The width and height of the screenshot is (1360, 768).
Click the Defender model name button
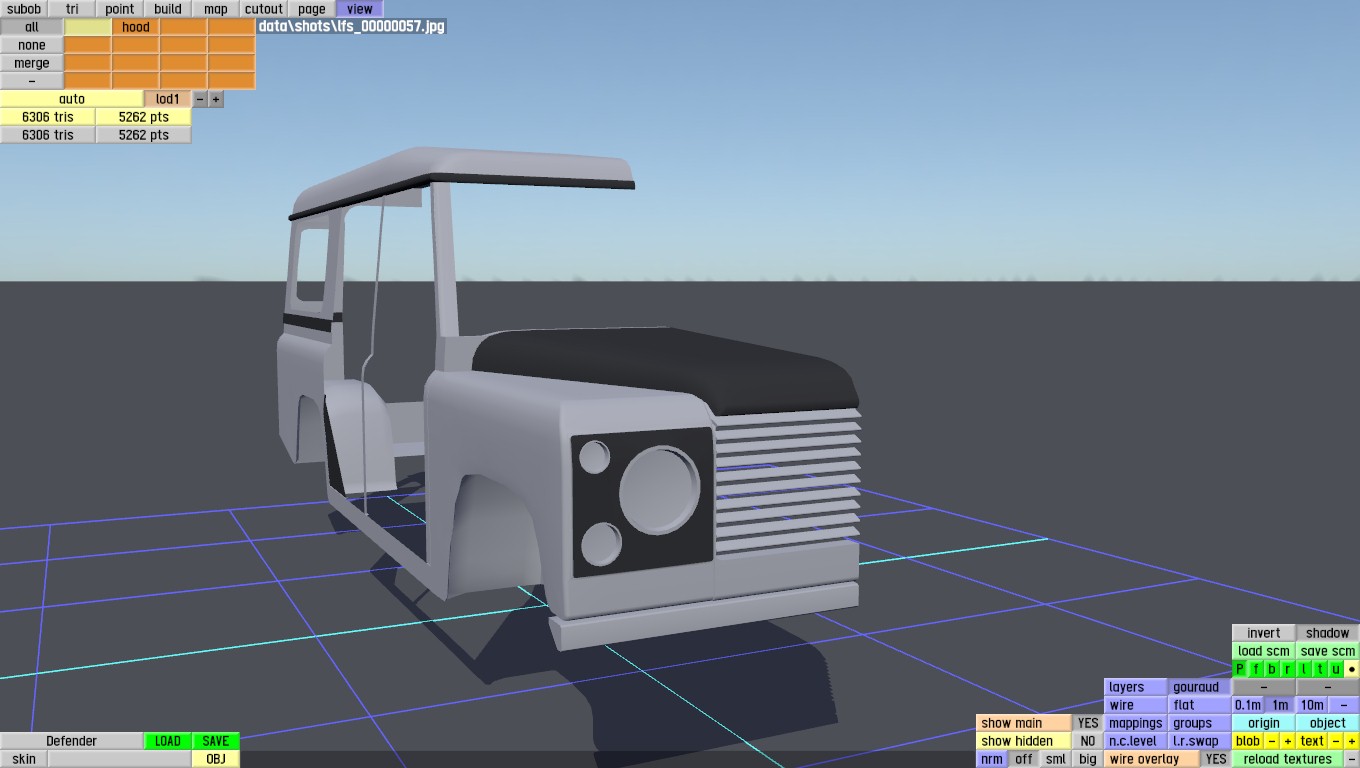click(x=72, y=741)
